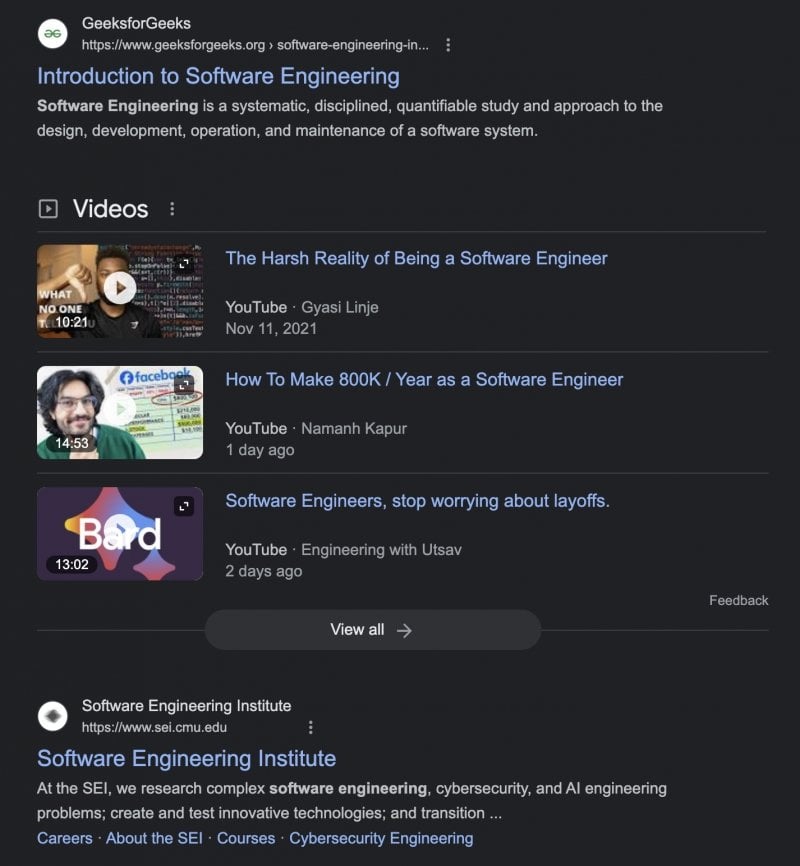Click the https://www.sei.cmu.edu URL
The image size is (800, 866).
(154, 727)
